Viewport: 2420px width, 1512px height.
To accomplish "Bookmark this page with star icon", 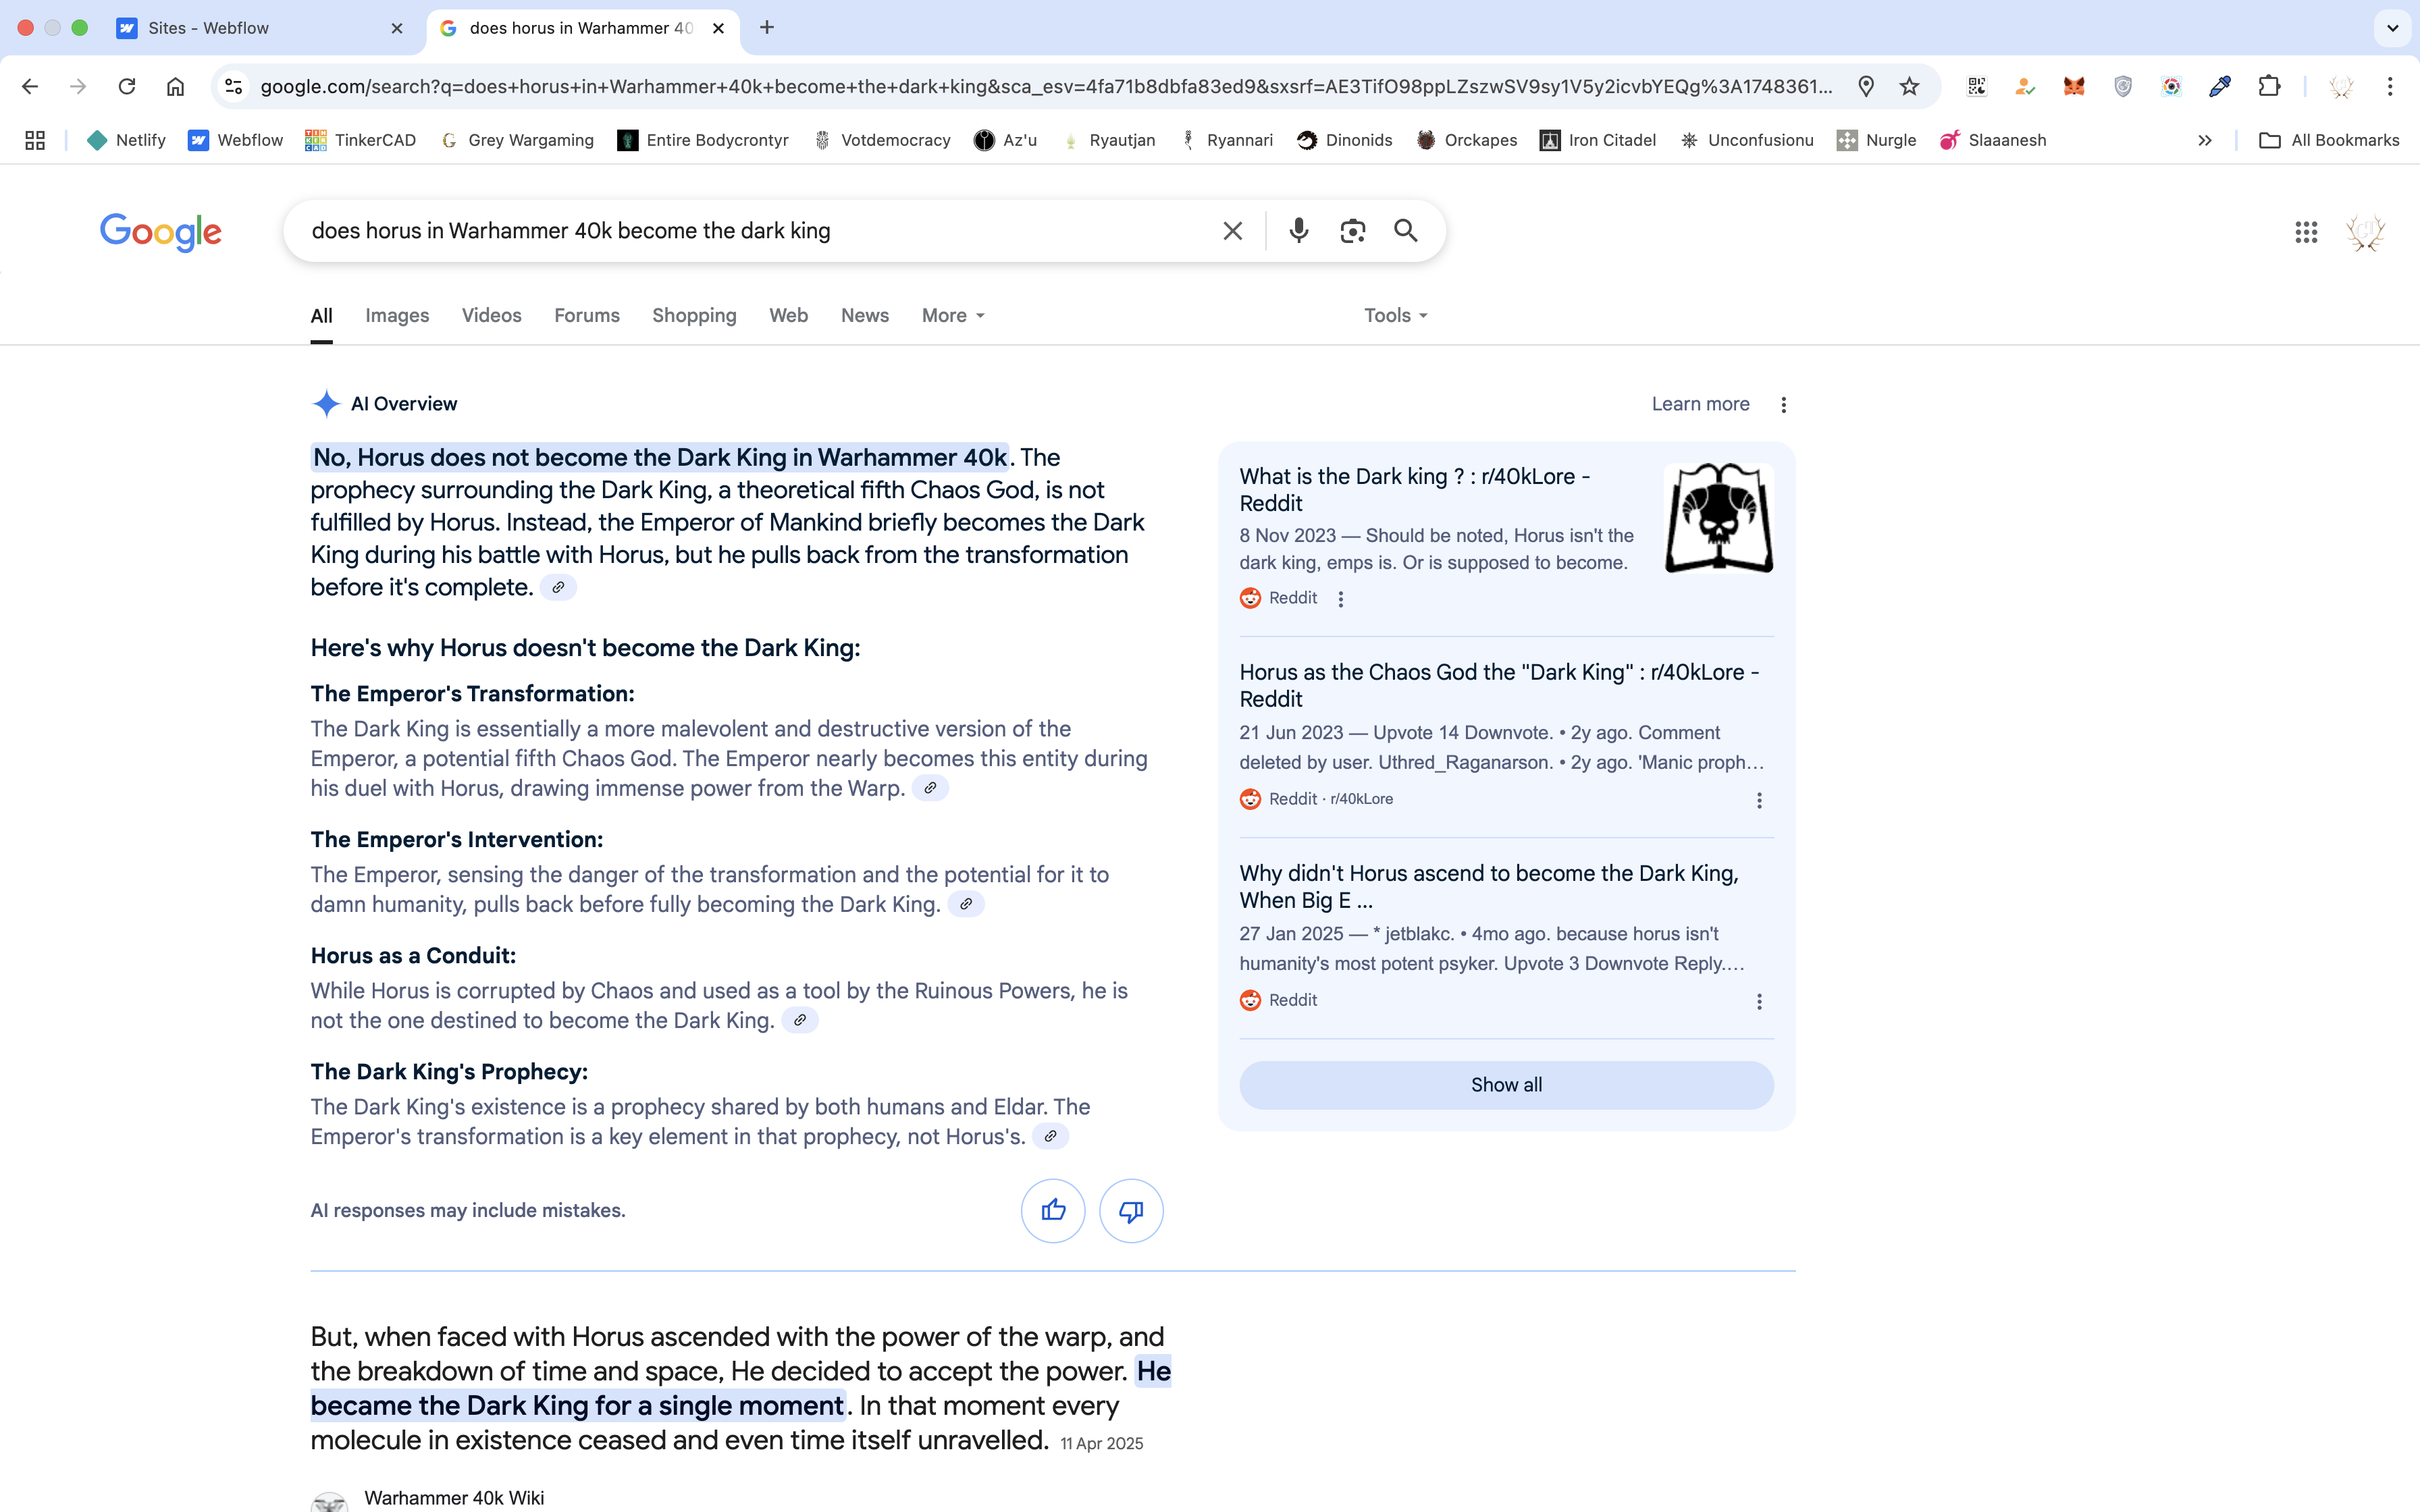I will pyautogui.click(x=1909, y=86).
